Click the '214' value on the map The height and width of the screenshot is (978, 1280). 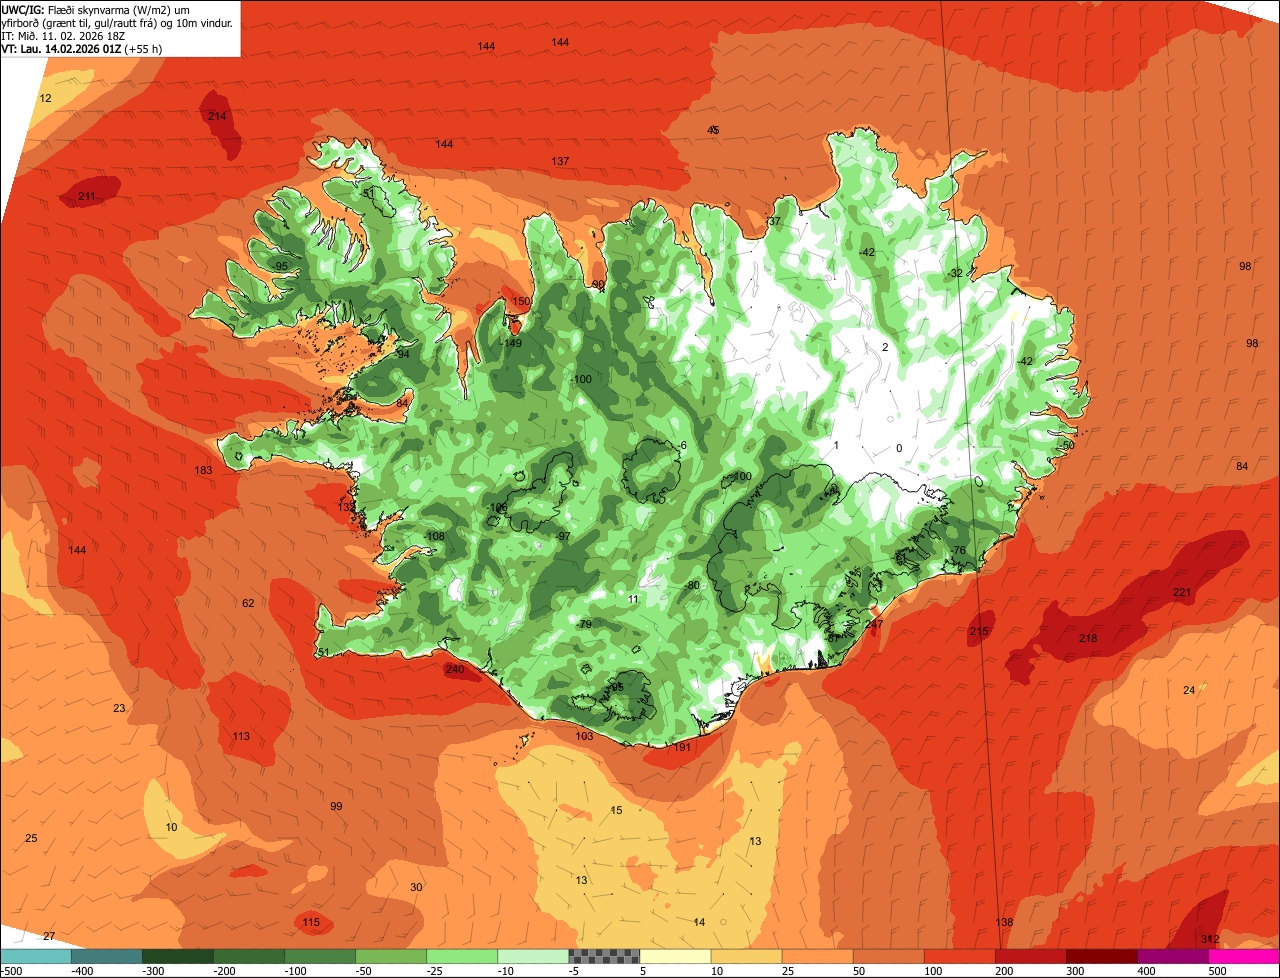click(217, 116)
